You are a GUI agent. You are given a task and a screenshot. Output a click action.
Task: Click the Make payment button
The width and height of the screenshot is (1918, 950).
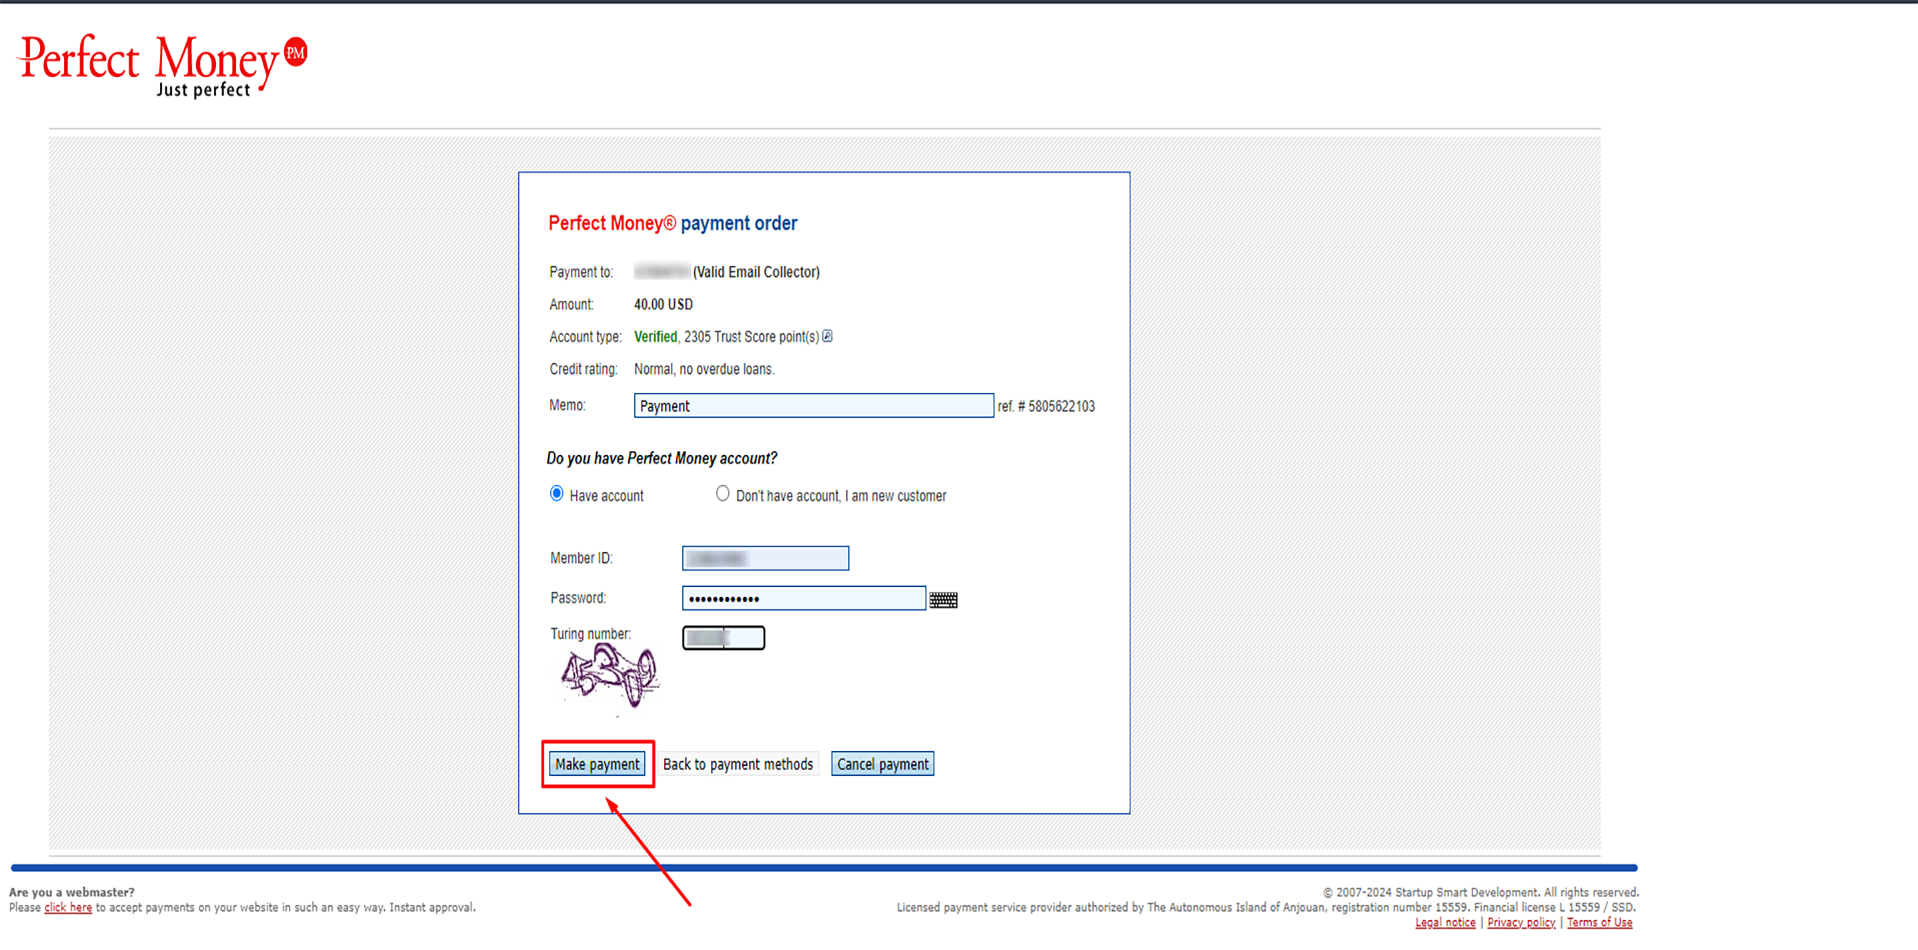(597, 764)
